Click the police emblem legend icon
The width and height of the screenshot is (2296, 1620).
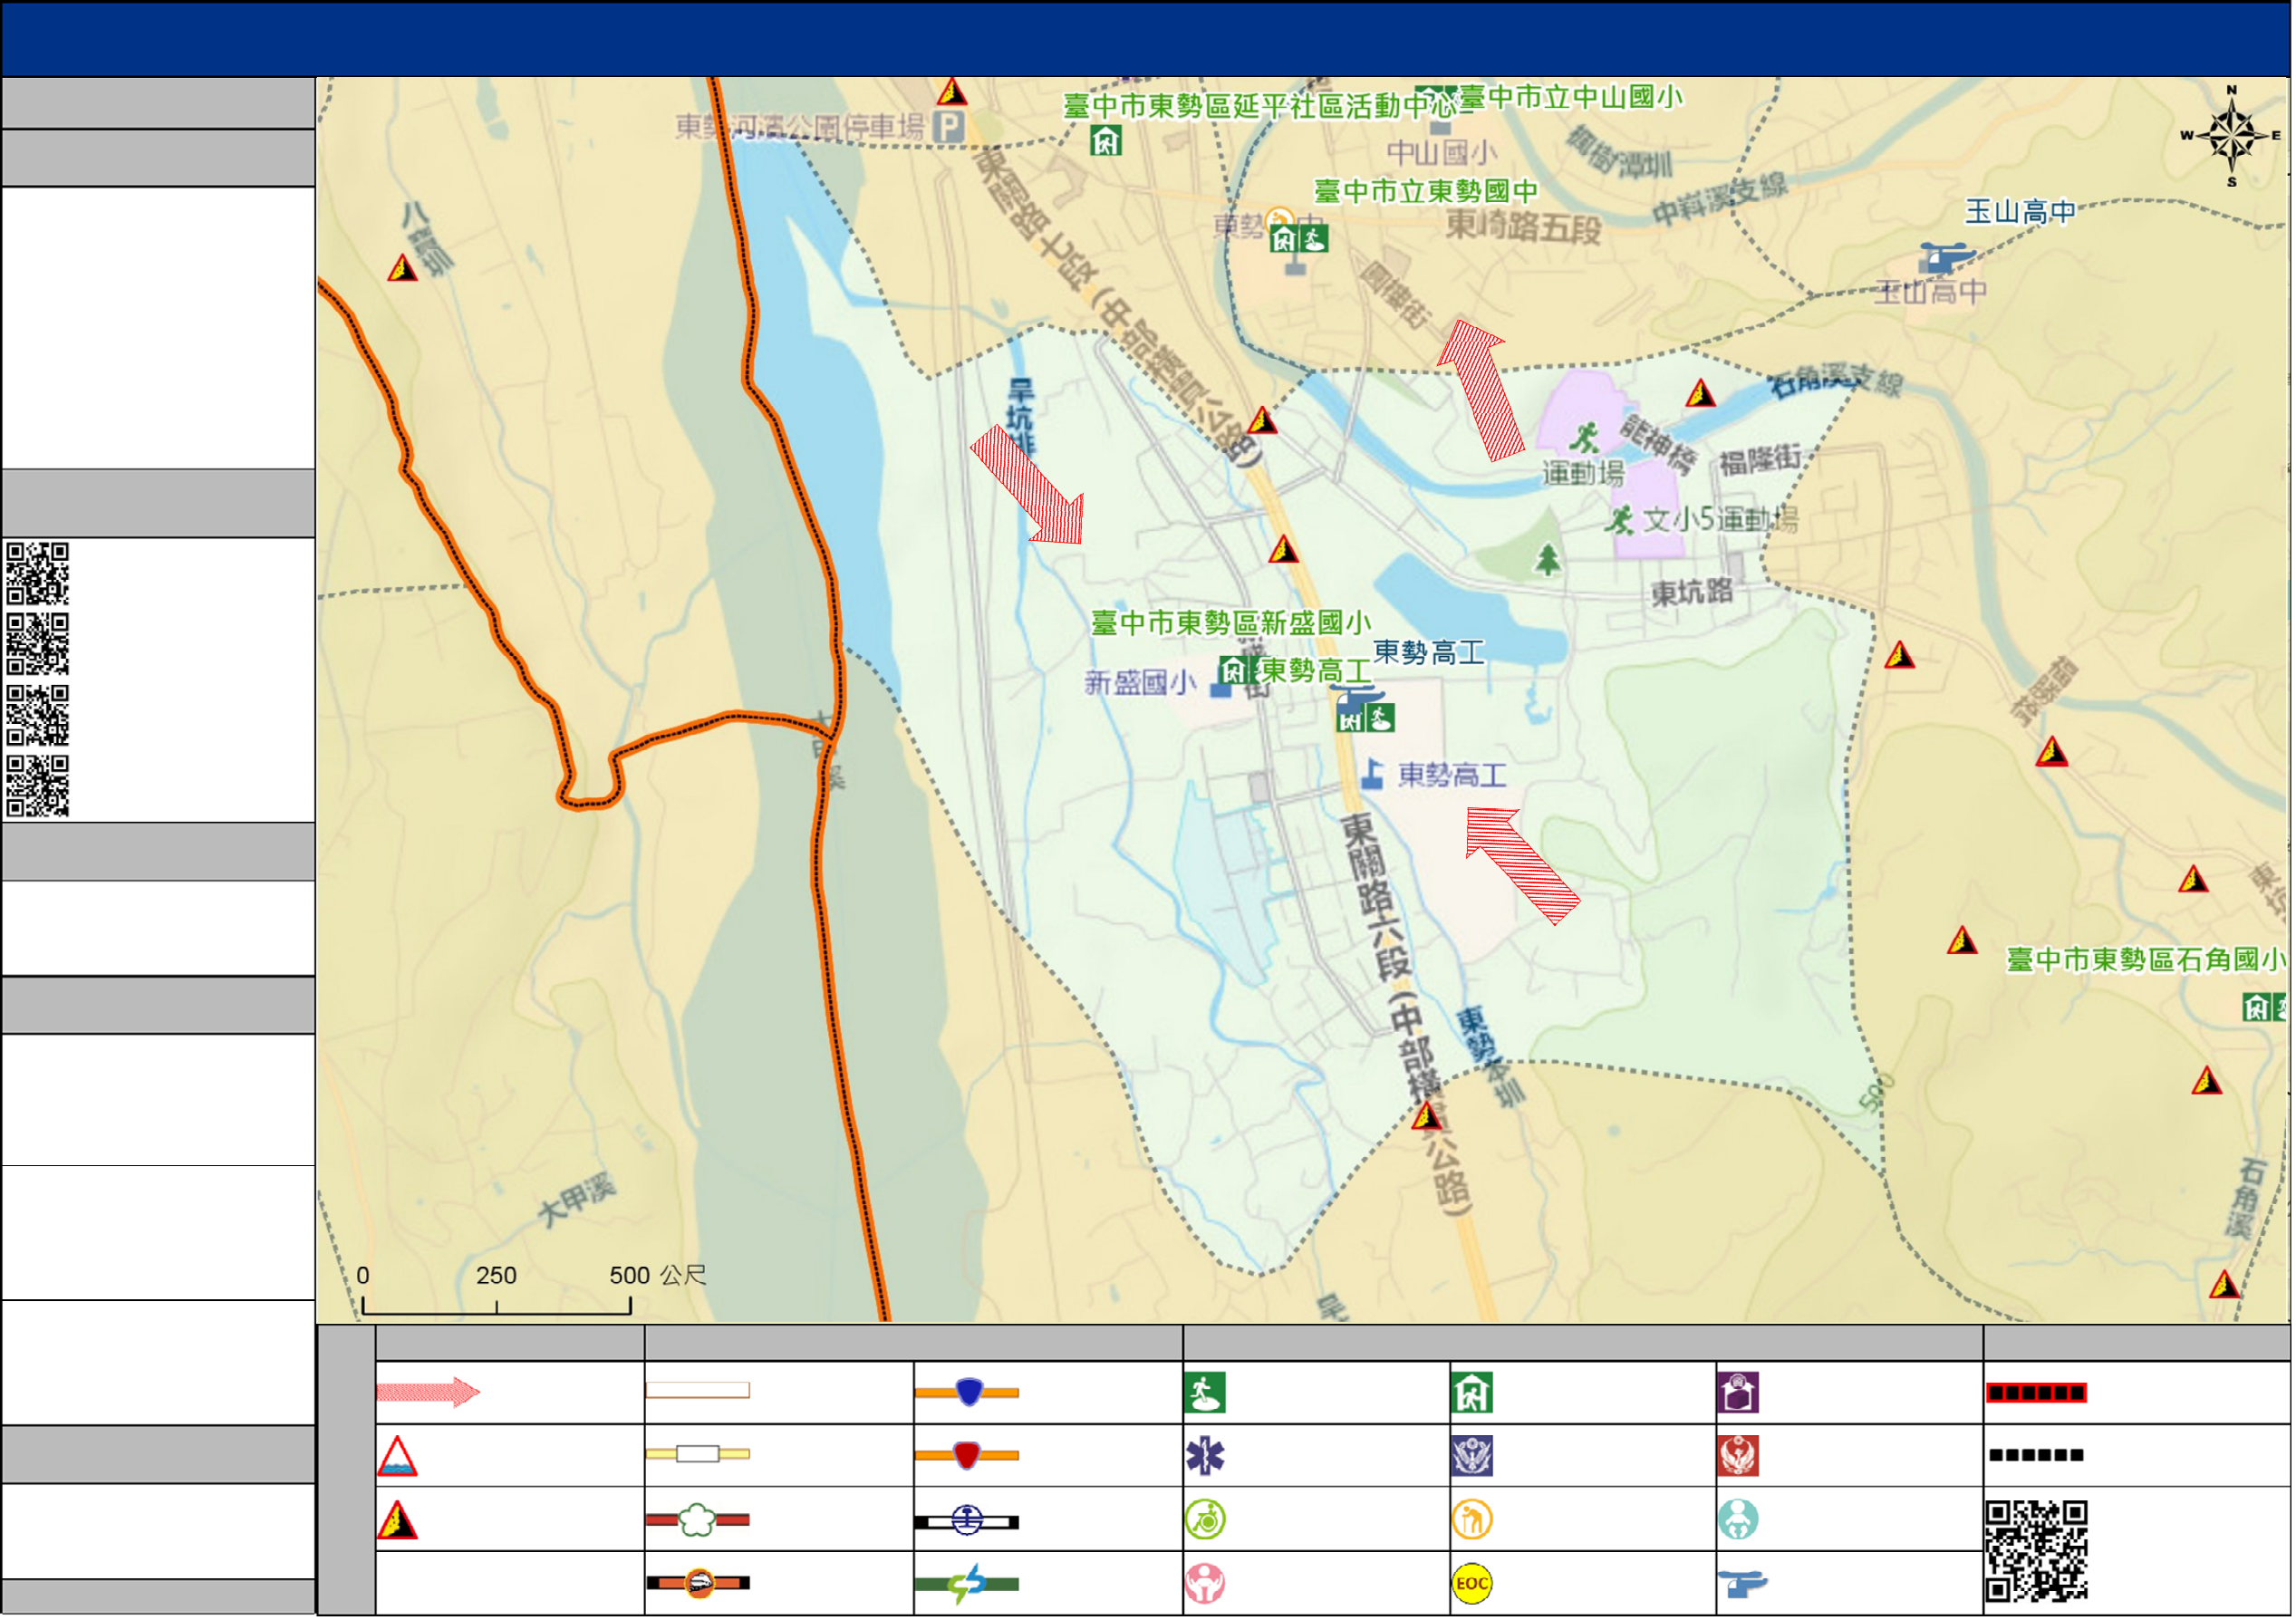[x=1472, y=1457]
